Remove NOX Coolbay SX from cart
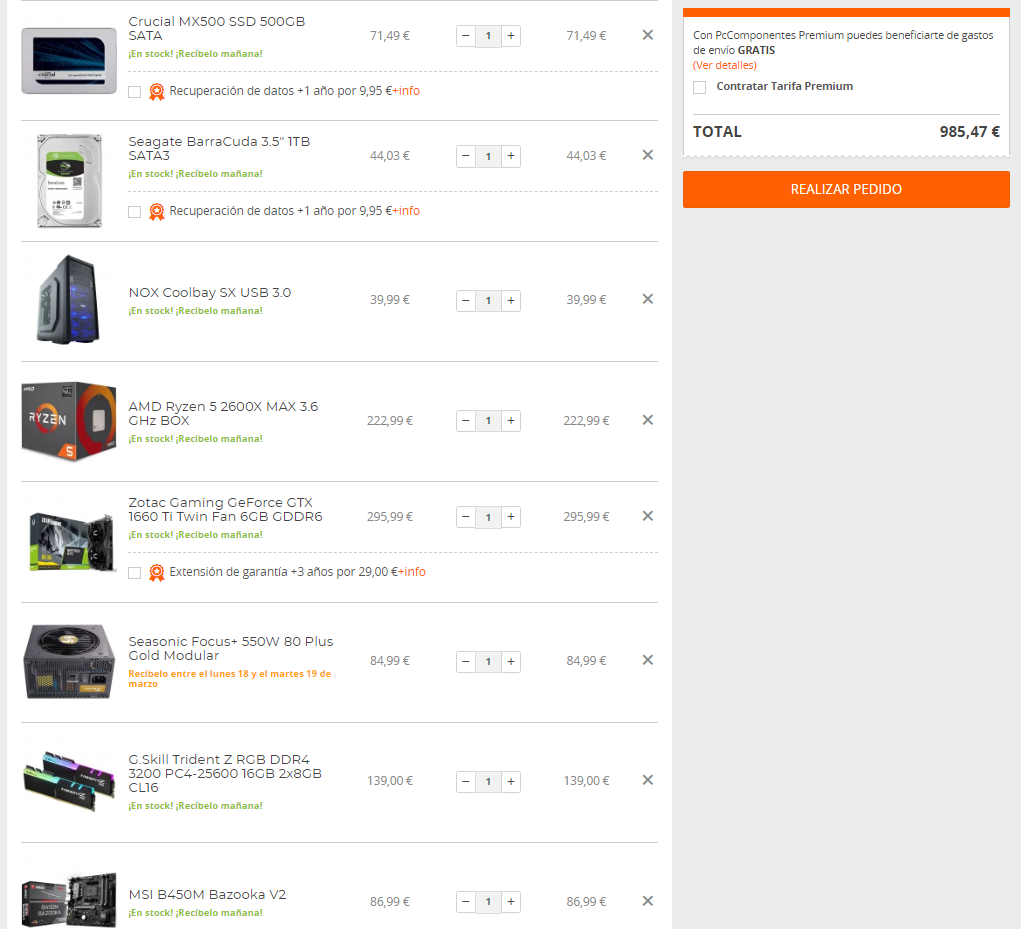This screenshot has width=1021, height=929. point(647,299)
